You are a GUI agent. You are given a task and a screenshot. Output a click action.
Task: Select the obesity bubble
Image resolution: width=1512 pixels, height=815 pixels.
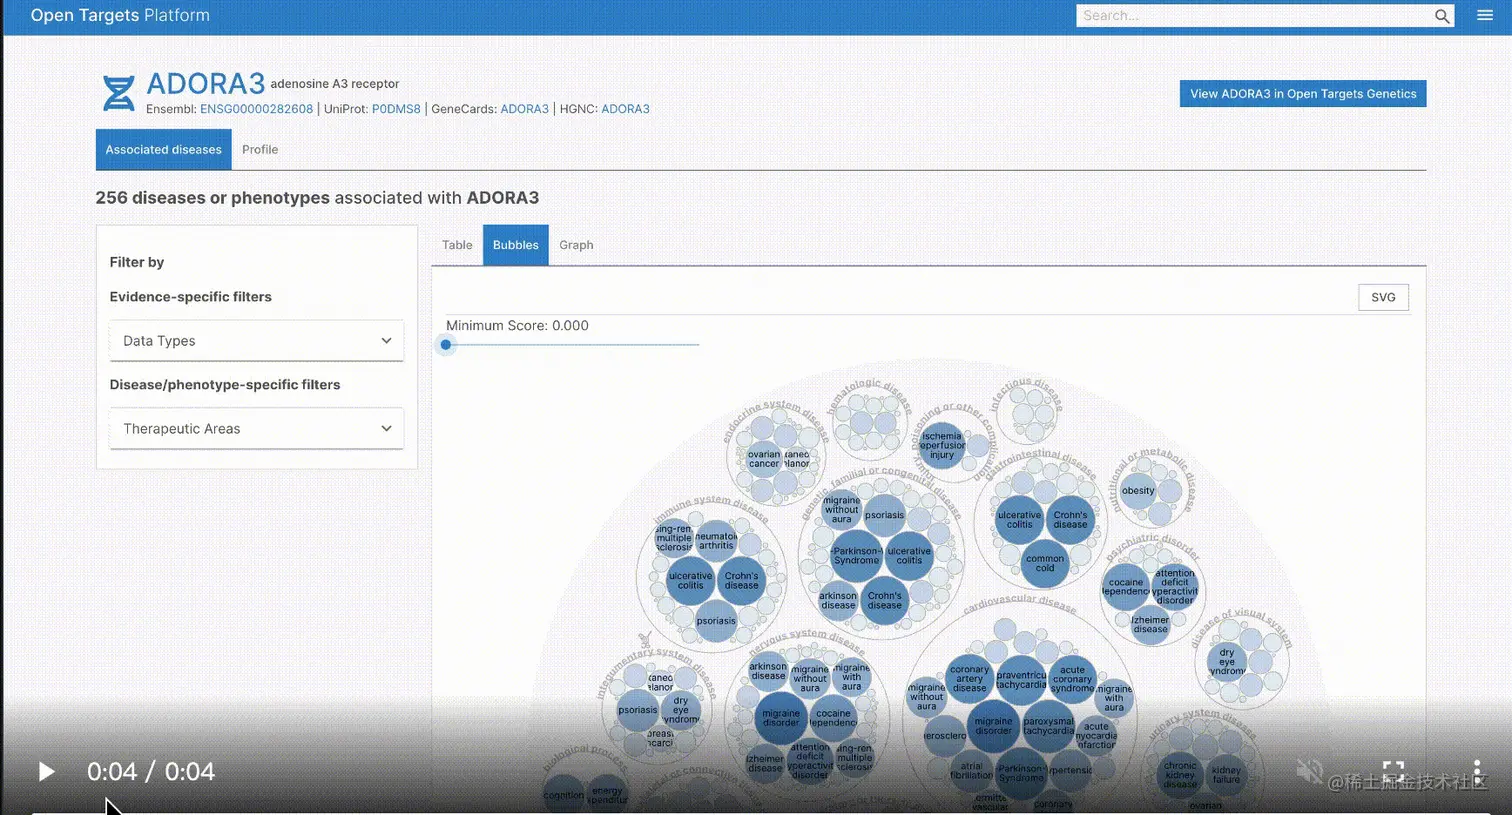click(1138, 490)
